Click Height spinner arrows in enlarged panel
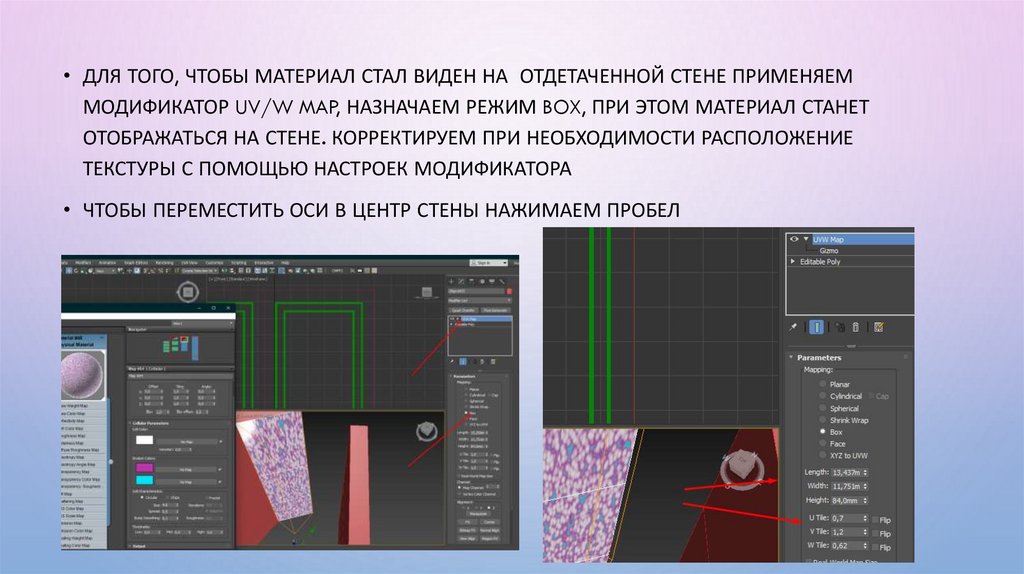The width and height of the screenshot is (1024, 574). [866, 500]
